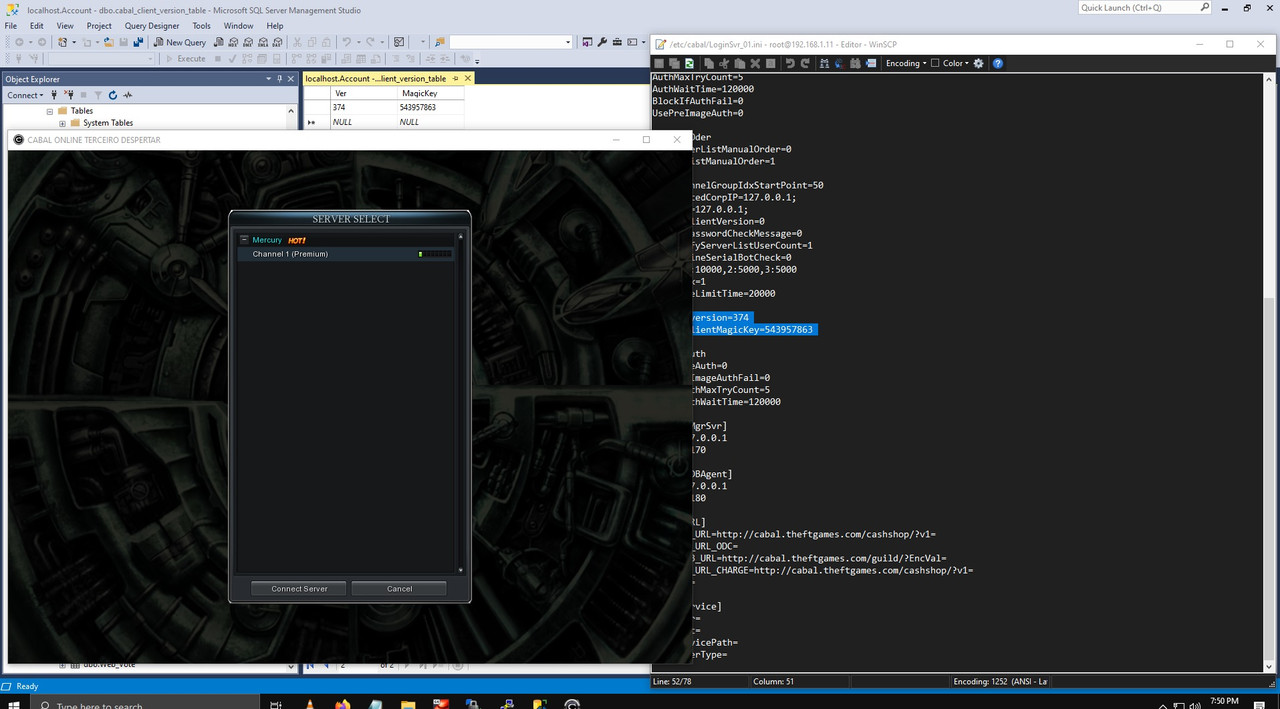This screenshot has width=1280, height=709.
Task: Click the taskbar search box
Action: tap(145, 703)
